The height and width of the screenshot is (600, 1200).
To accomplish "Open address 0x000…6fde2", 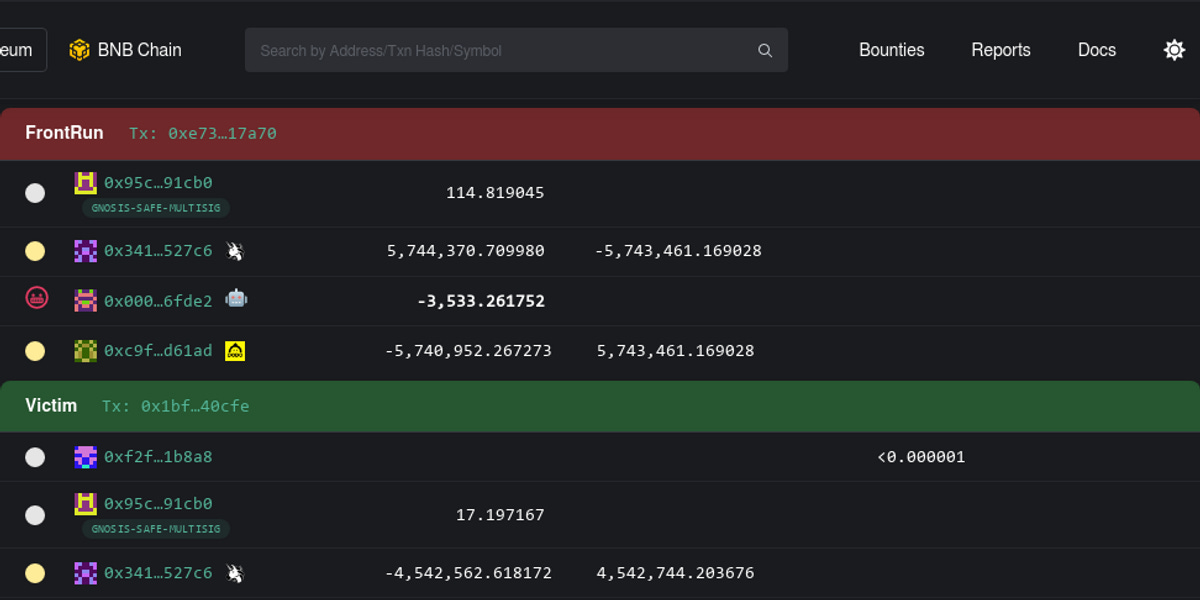I will (x=158, y=301).
